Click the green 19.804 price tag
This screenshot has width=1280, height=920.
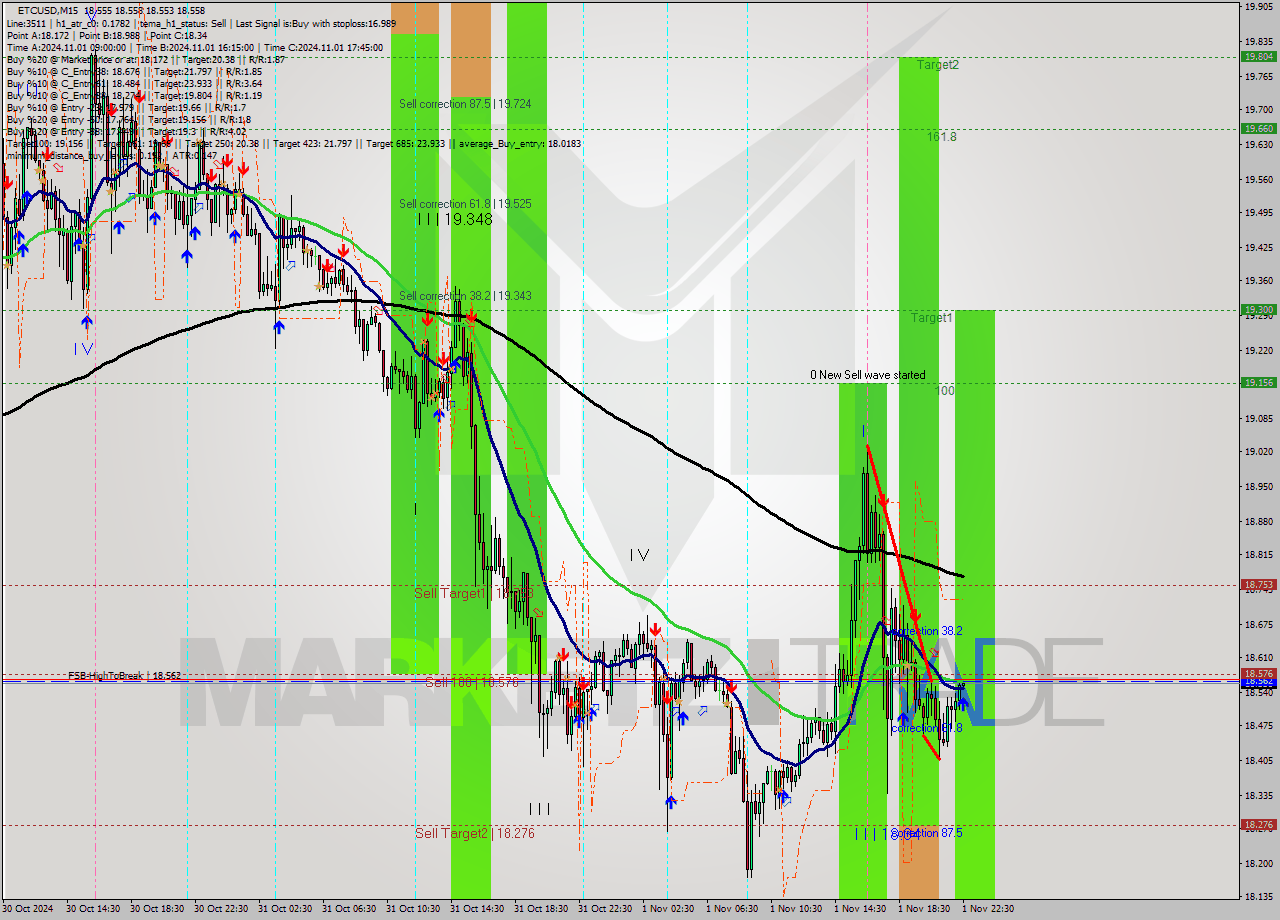pos(1258,56)
